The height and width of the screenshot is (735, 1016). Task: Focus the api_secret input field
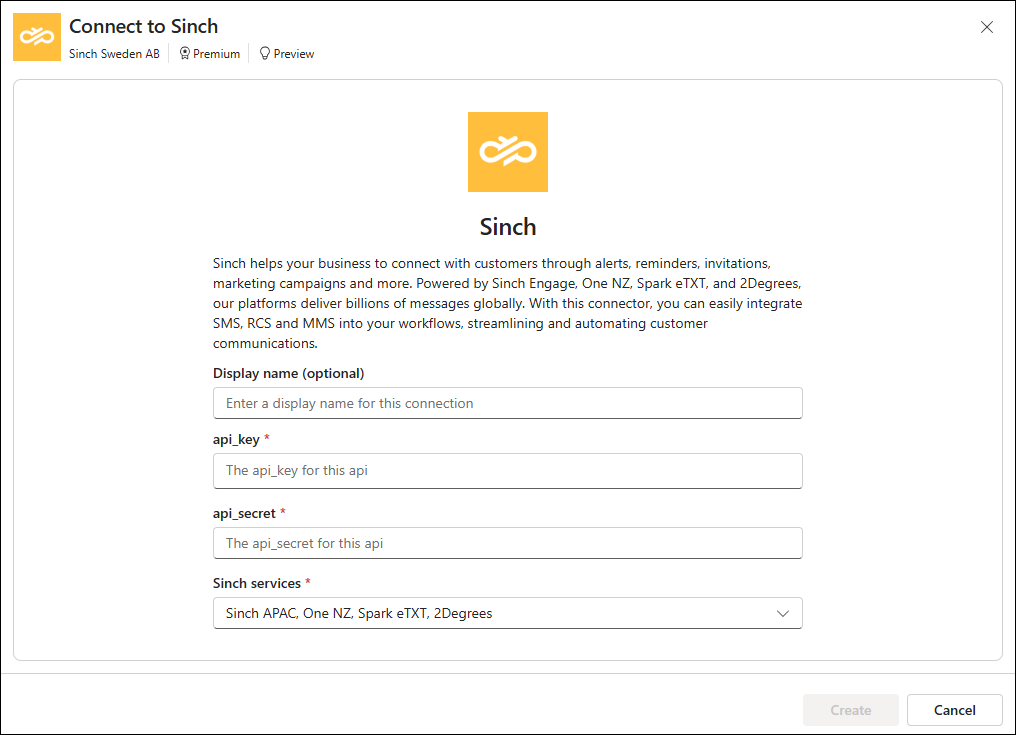click(x=507, y=543)
